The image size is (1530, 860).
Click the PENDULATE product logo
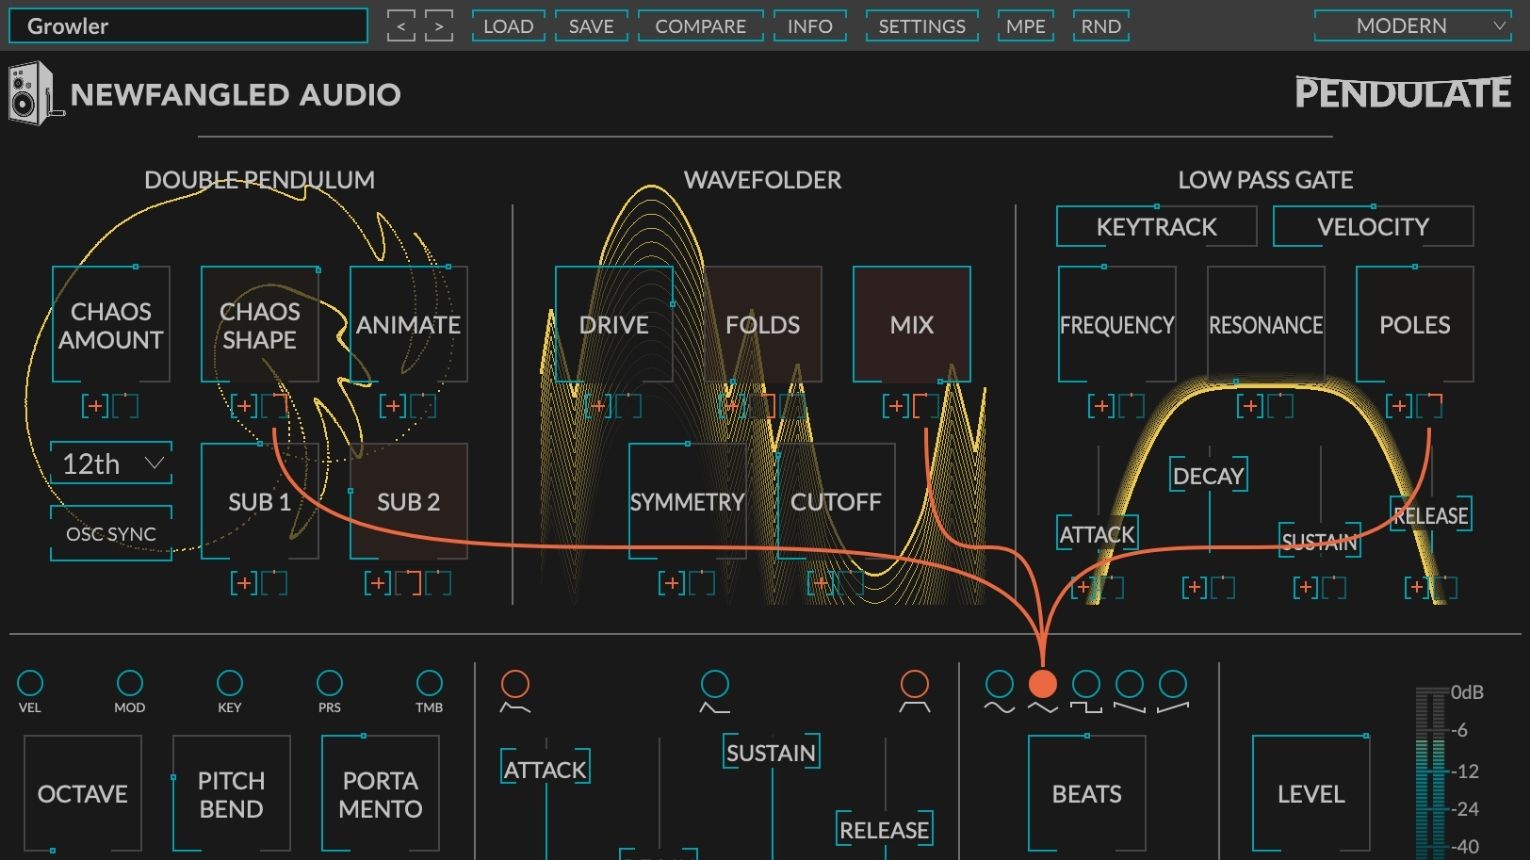1403,93
